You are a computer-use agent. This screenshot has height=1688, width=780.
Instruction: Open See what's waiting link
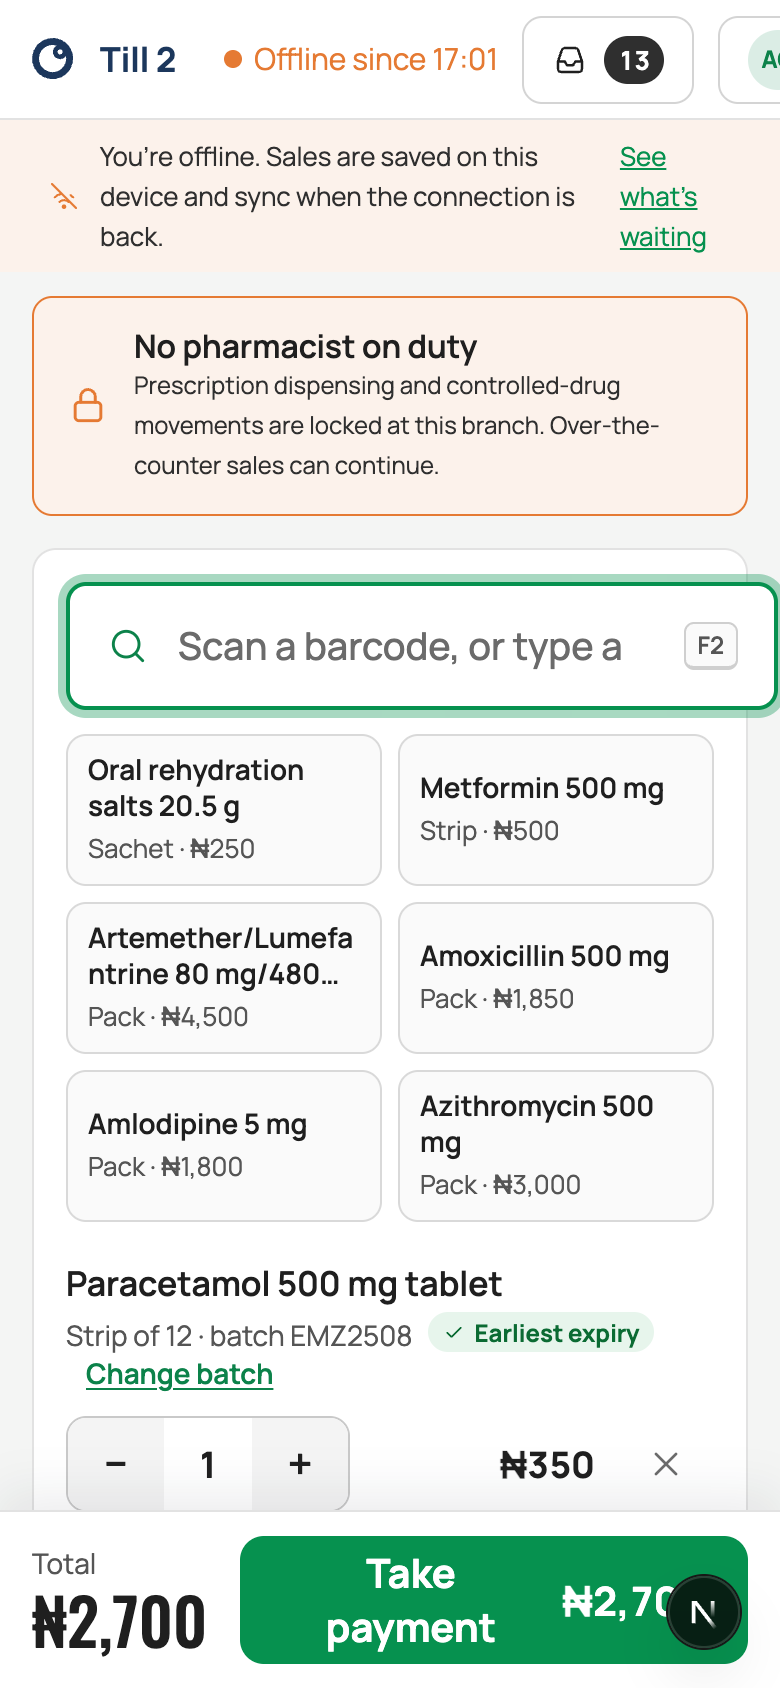[663, 197]
